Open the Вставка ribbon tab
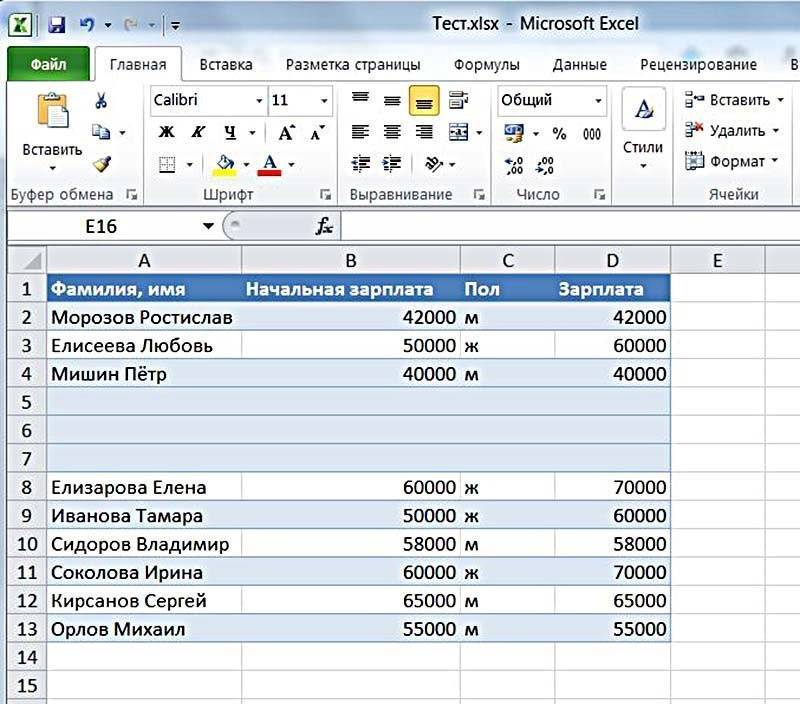Viewport: 800px width, 704px height. 226,65
